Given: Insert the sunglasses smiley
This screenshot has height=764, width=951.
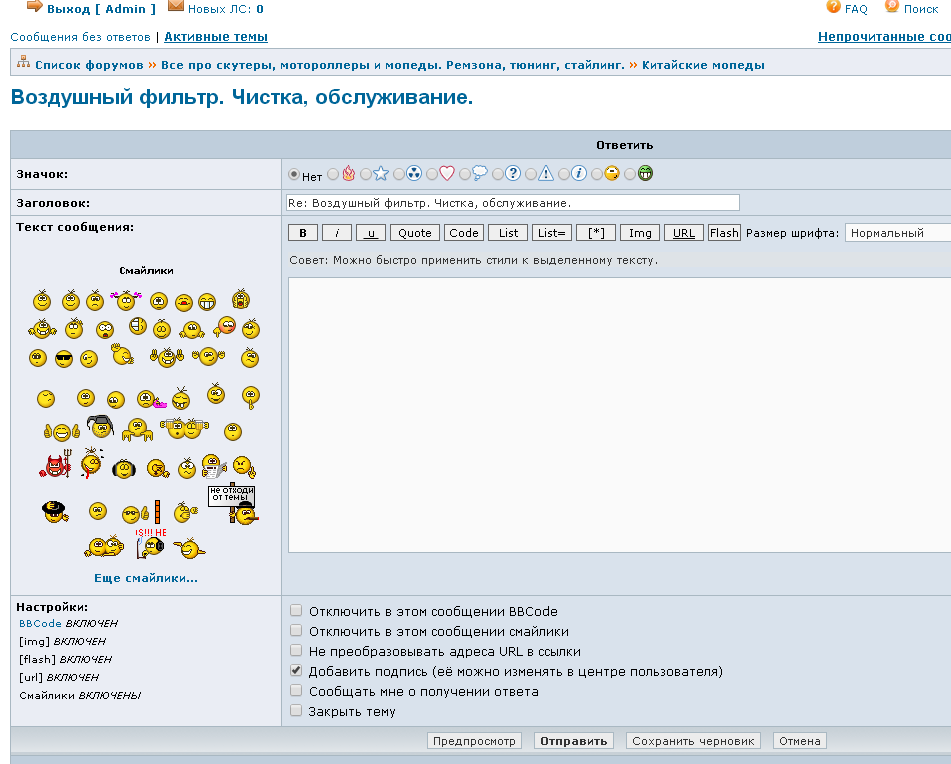Looking at the screenshot, I should tap(64, 359).
